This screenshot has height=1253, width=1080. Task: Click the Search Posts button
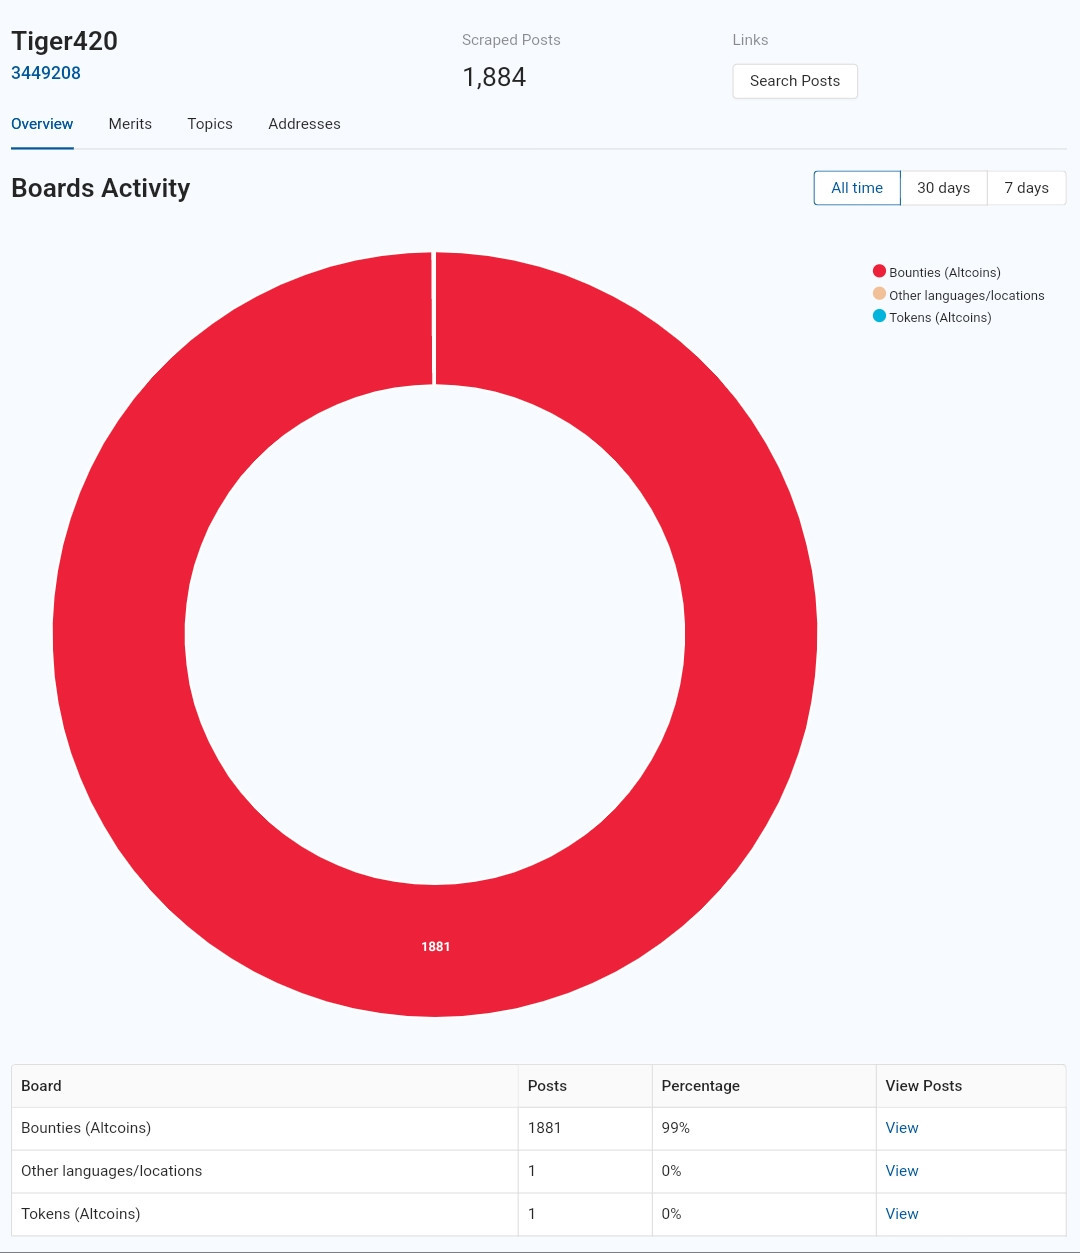coord(795,81)
